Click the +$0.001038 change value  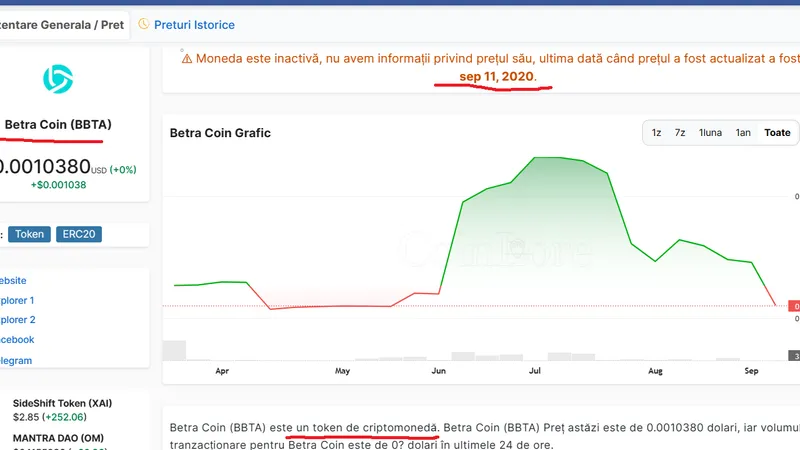pos(58,185)
